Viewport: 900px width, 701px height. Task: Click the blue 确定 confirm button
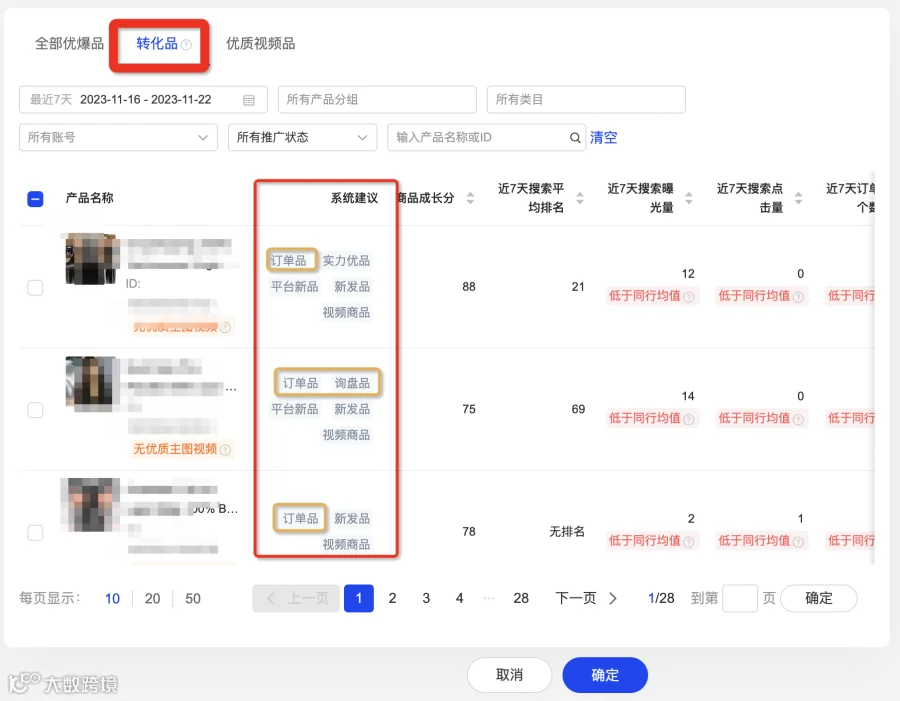(x=605, y=675)
